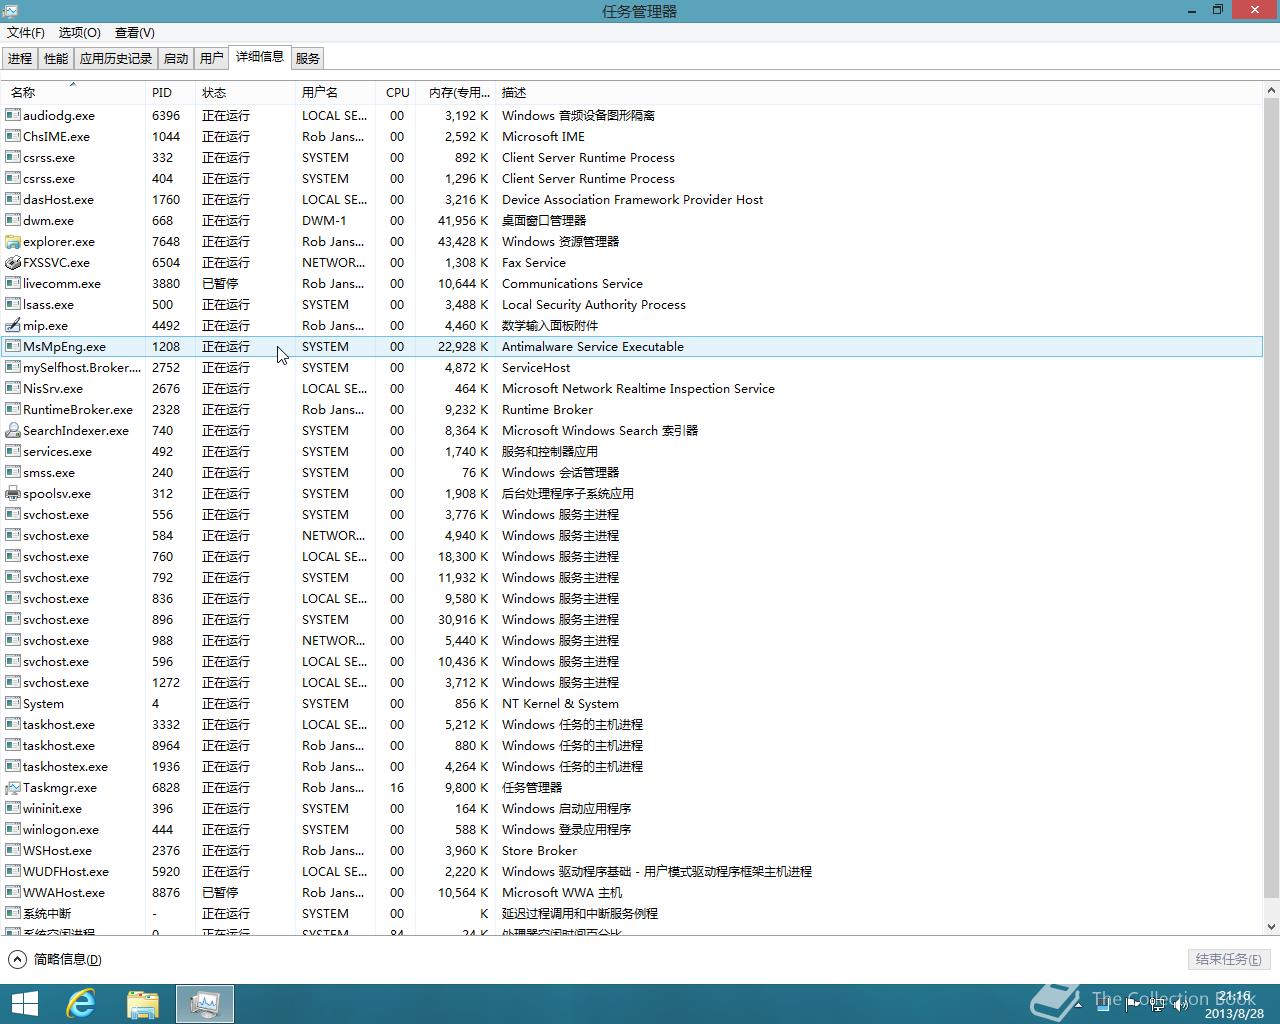1280x1024 pixels.
Task: Open the 查看(V) menu
Action: [135, 32]
